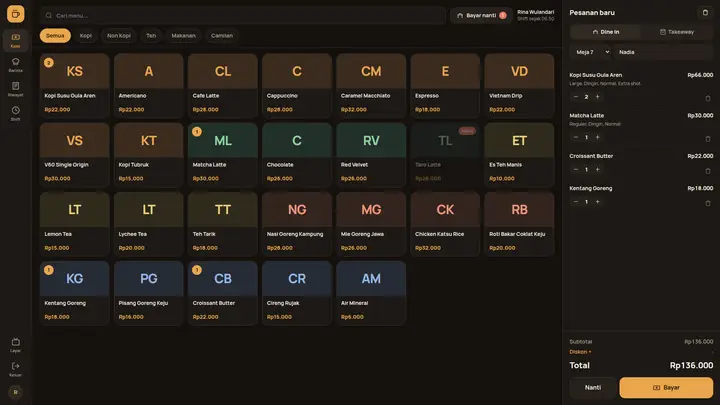Delete Kentang Goreng from order

pyautogui.click(x=708, y=202)
